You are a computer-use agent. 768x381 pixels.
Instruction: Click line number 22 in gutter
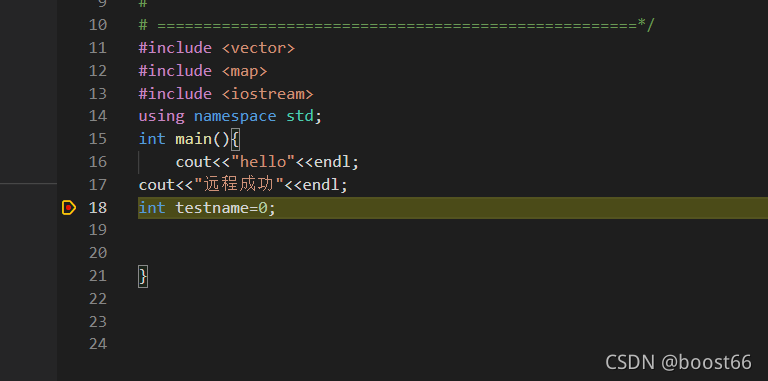(x=98, y=299)
